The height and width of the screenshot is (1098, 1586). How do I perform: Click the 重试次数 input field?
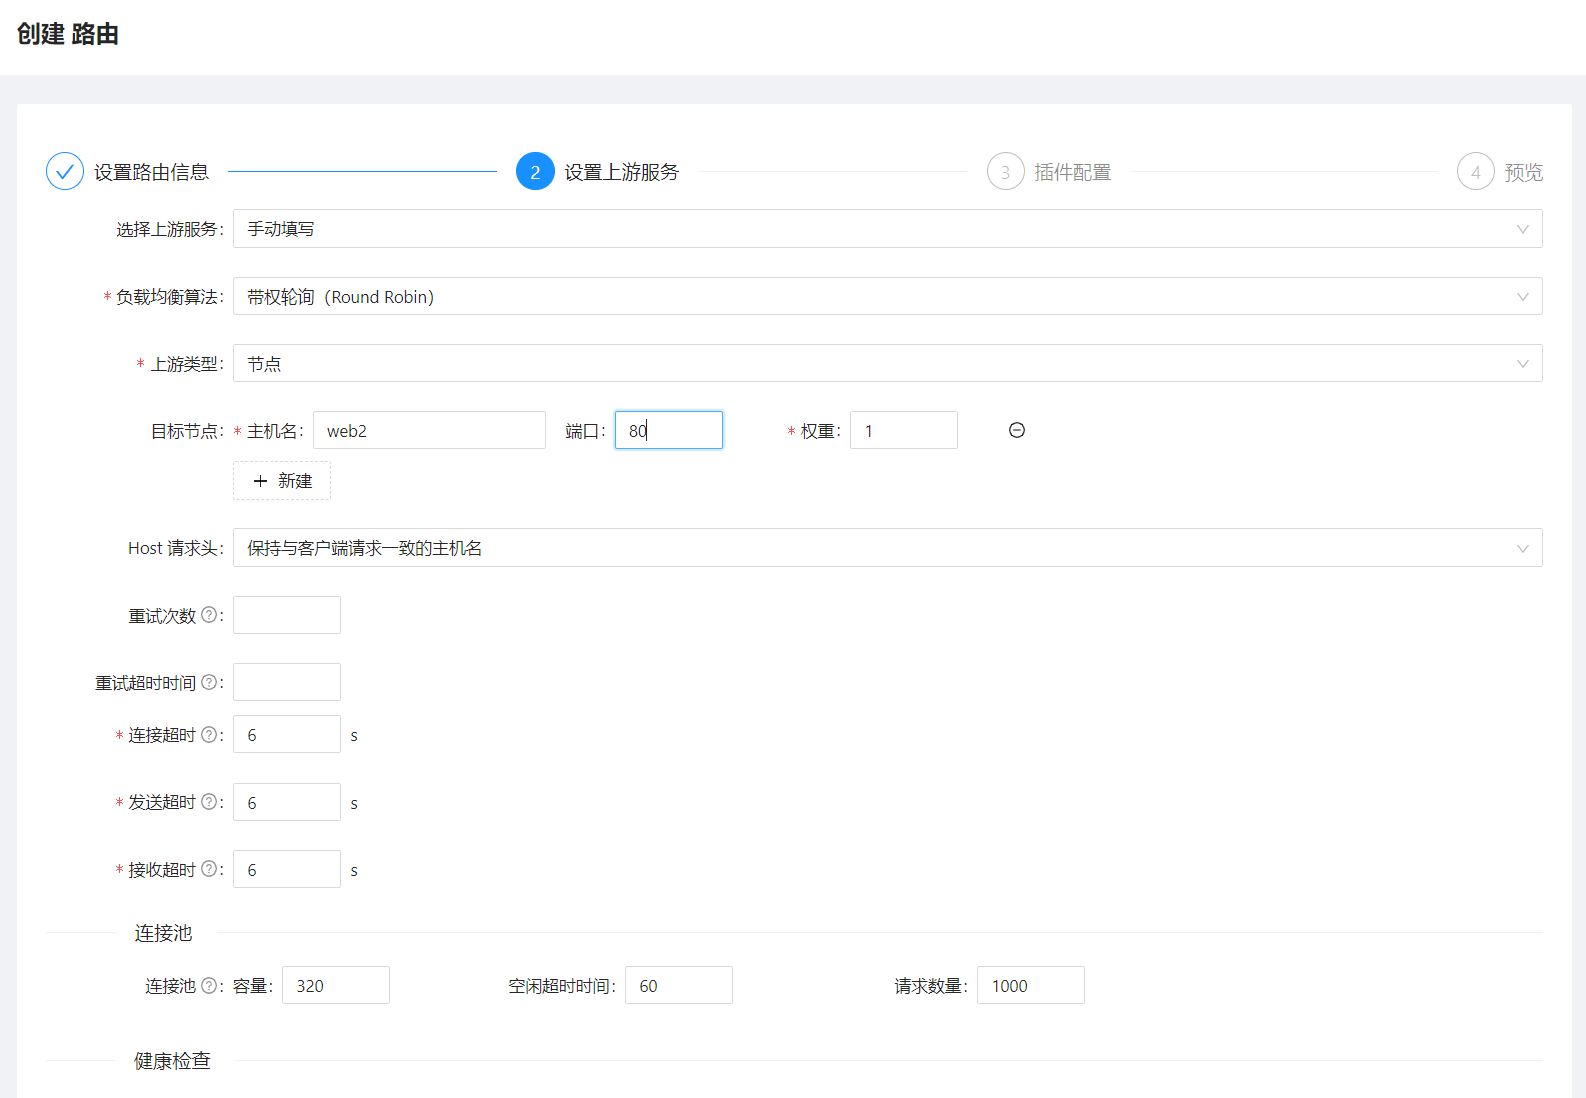[287, 615]
